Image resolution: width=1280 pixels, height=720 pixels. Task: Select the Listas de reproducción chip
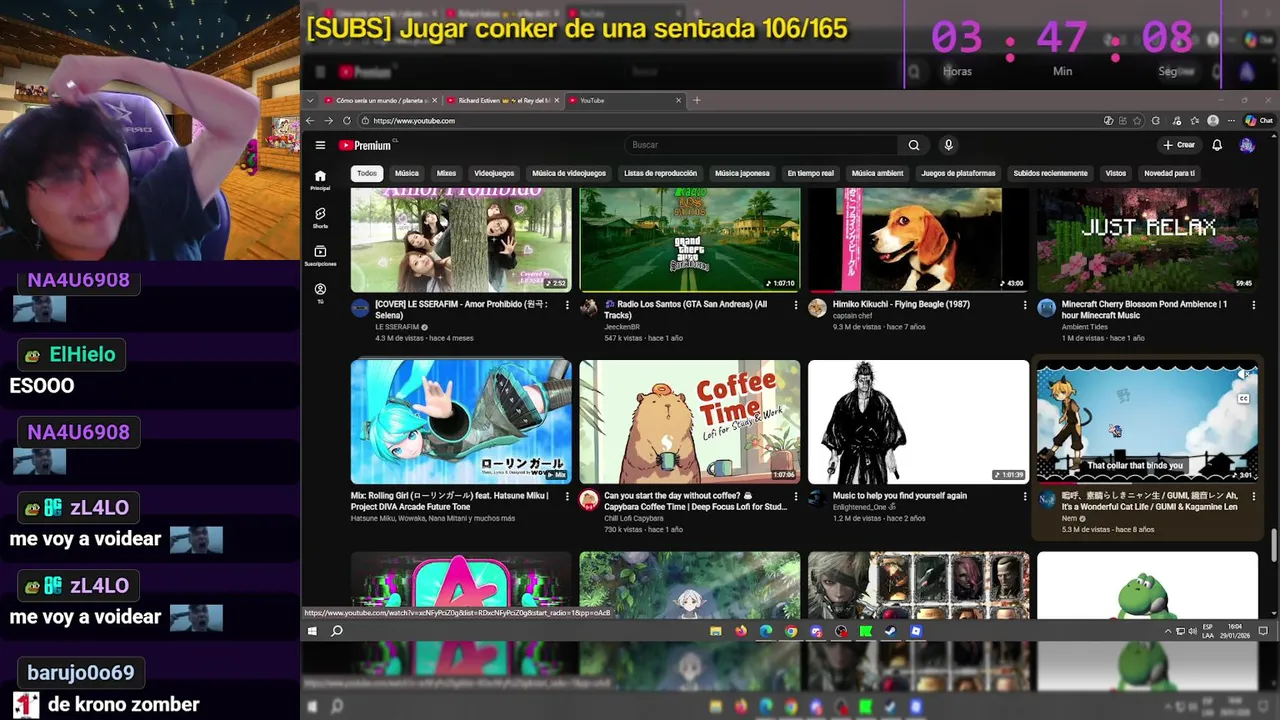(660, 173)
